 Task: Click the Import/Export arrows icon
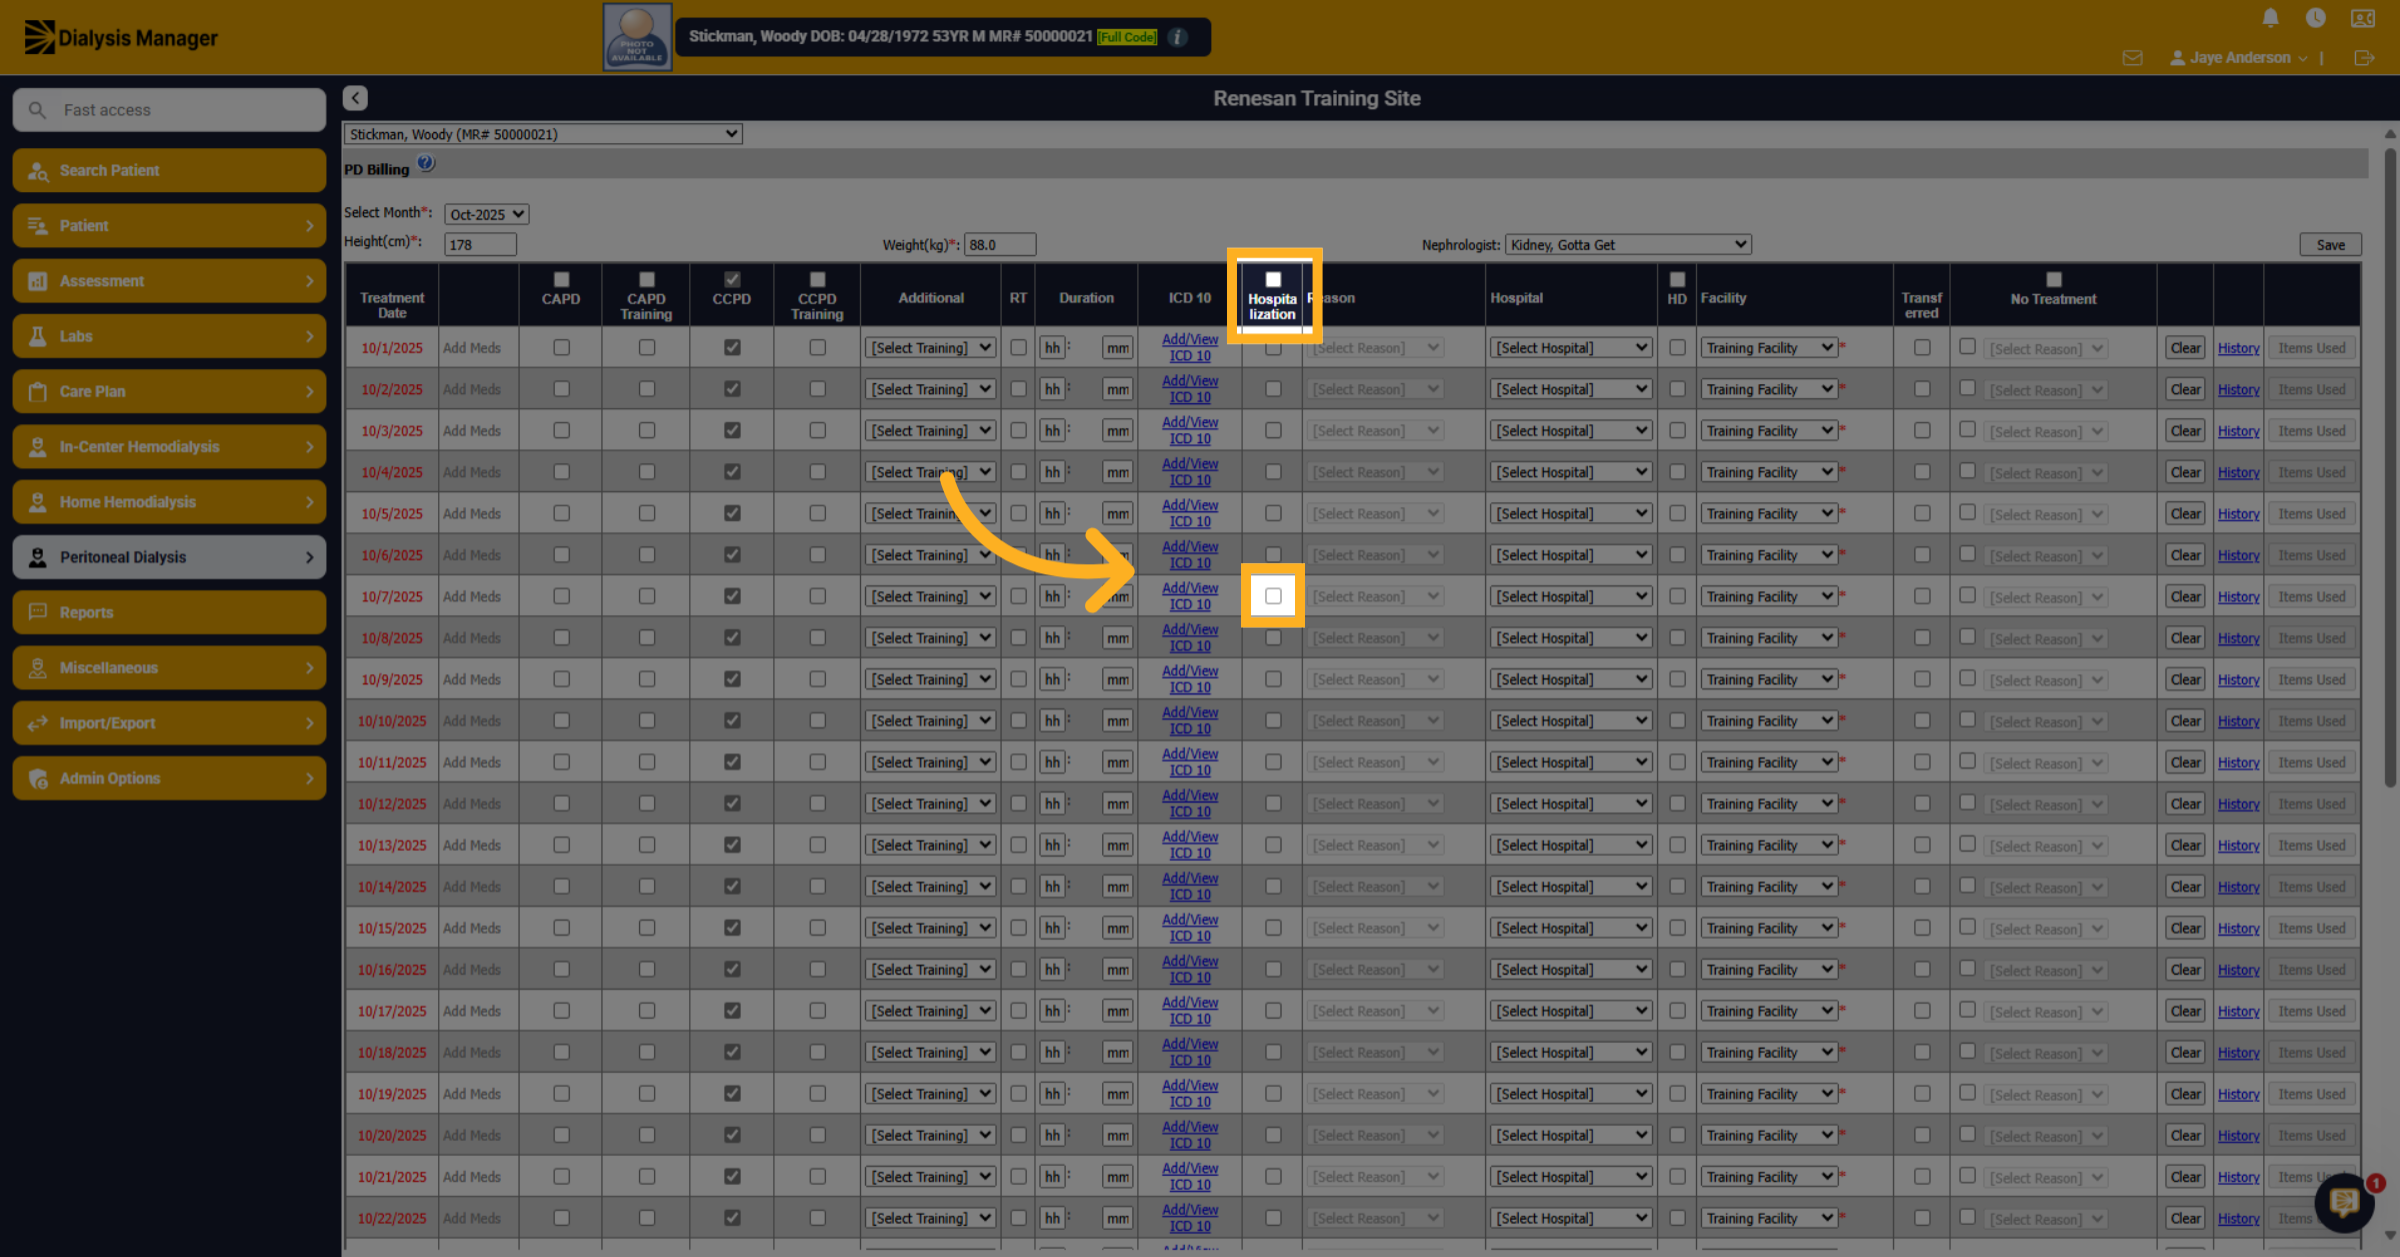(38, 723)
